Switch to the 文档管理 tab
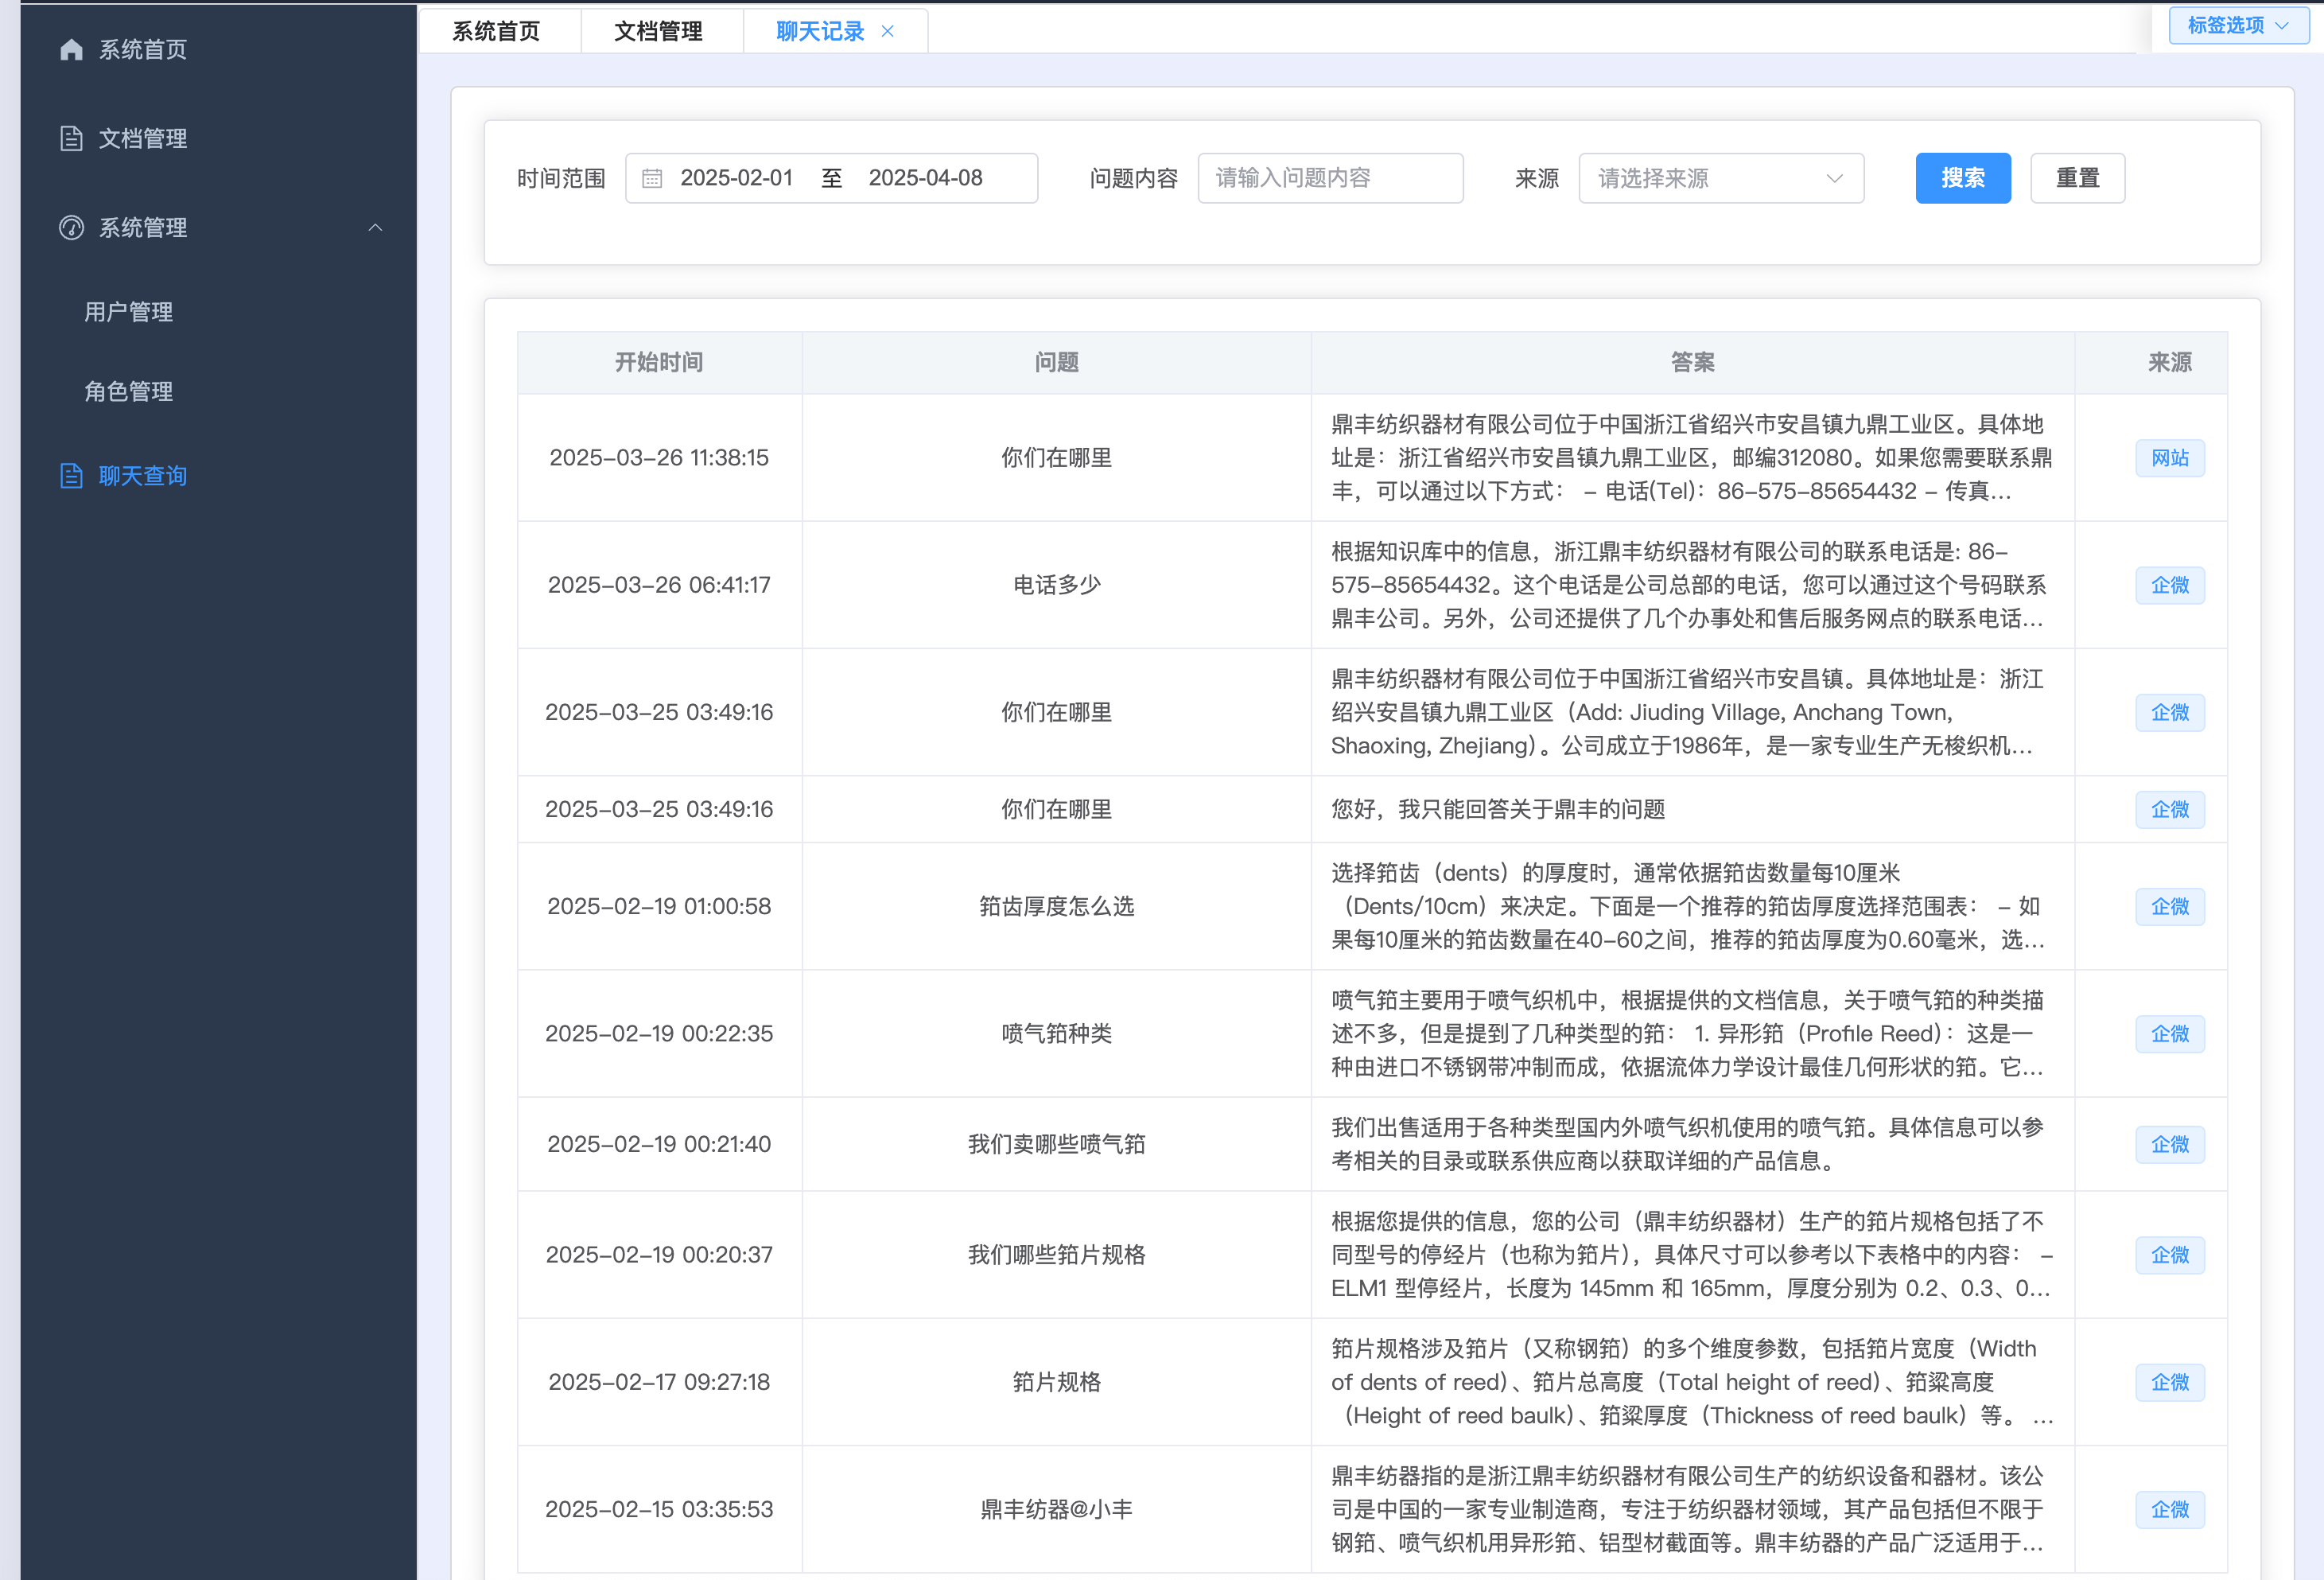Image resolution: width=2324 pixels, height=1580 pixels. (660, 31)
